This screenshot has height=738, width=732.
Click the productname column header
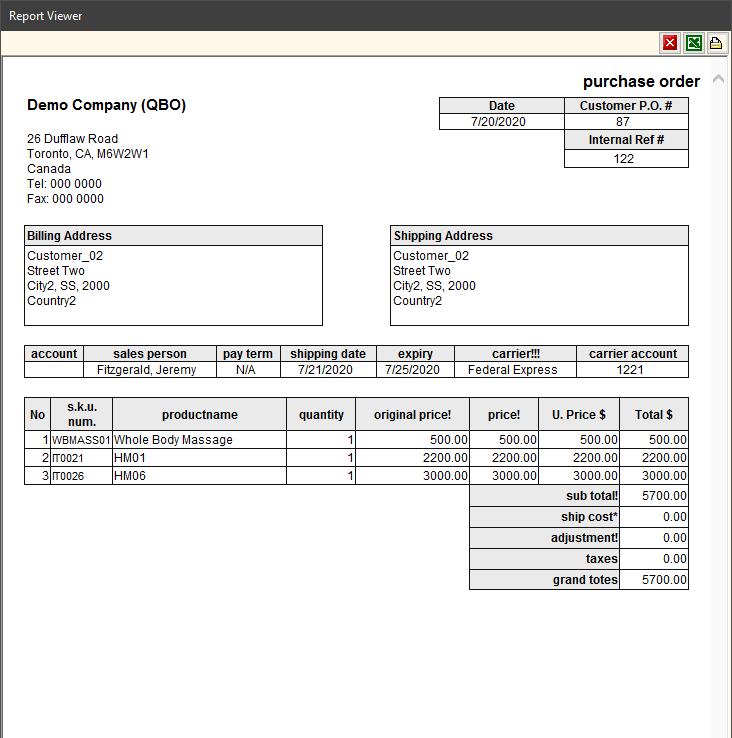pos(199,415)
